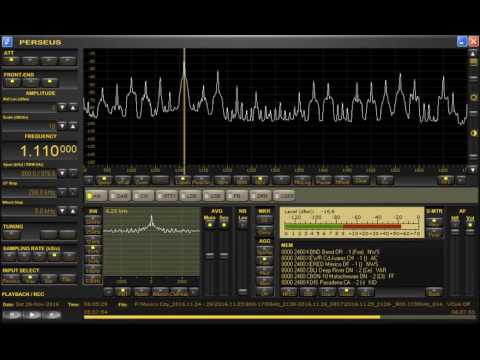Select the third ATT attenuator button (-20 dB)
The width and height of the screenshot is (480, 360).
point(49,60)
